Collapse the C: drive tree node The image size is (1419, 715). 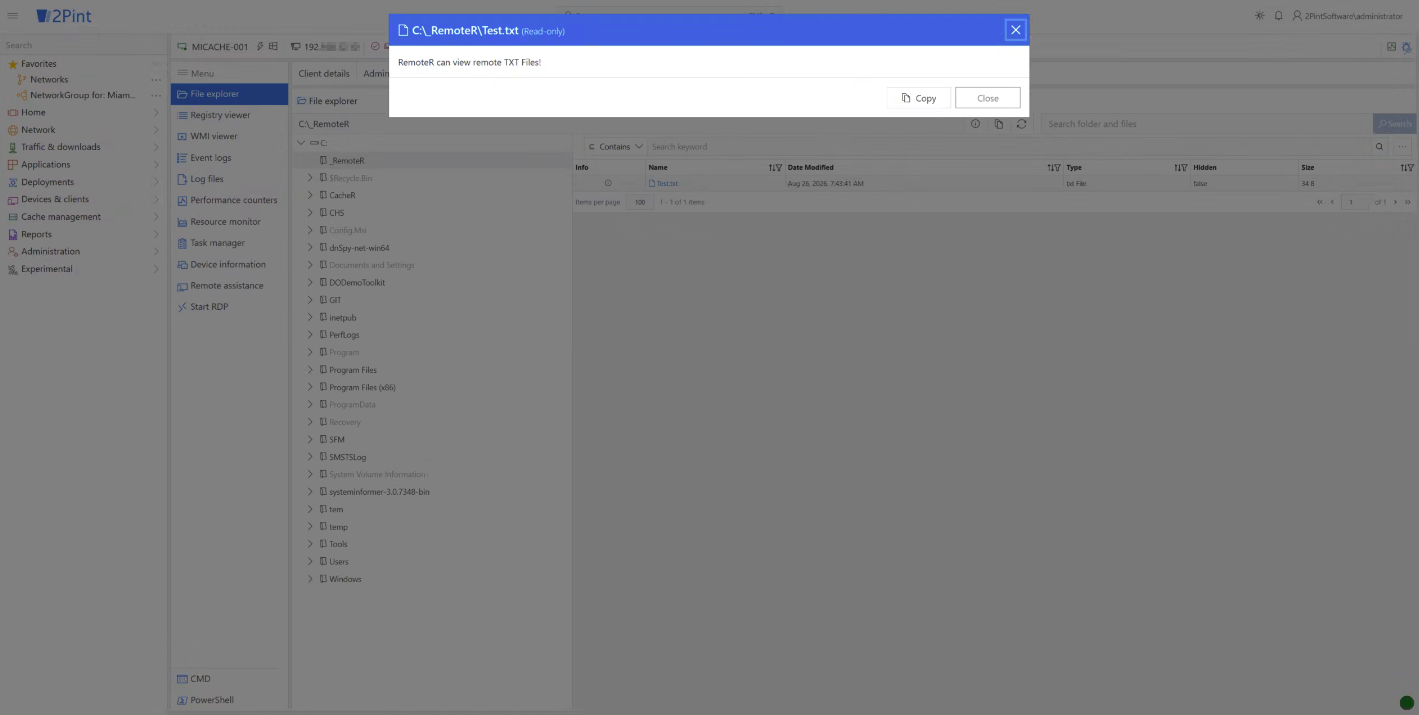[302, 143]
